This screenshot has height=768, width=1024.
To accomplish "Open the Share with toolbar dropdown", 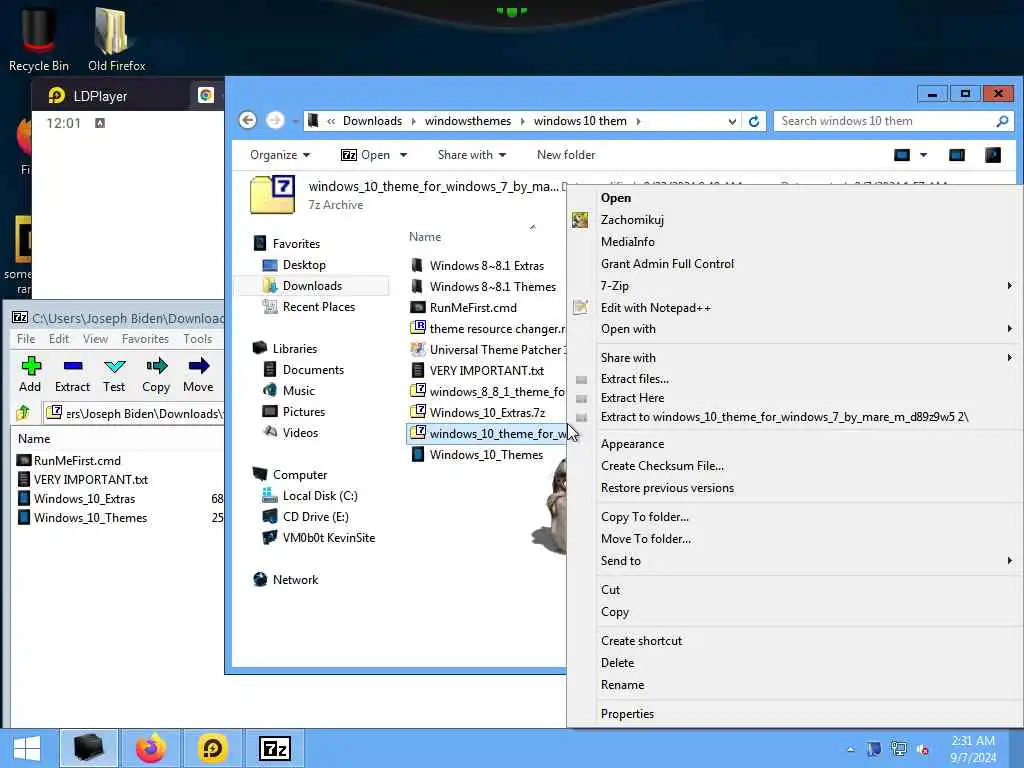I will click(x=472, y=155).
